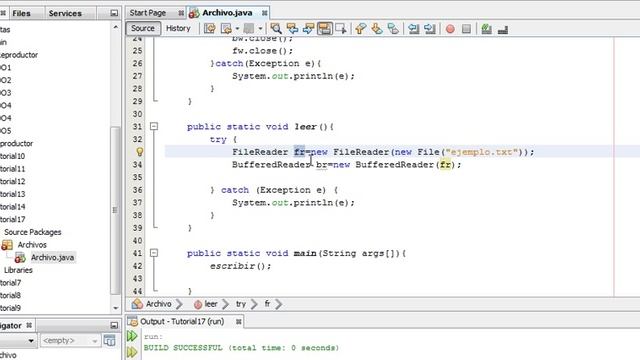Toggle Highlight Search in editor toolbar
Screen dimensions: 640x360
click(x=325, y=29)
